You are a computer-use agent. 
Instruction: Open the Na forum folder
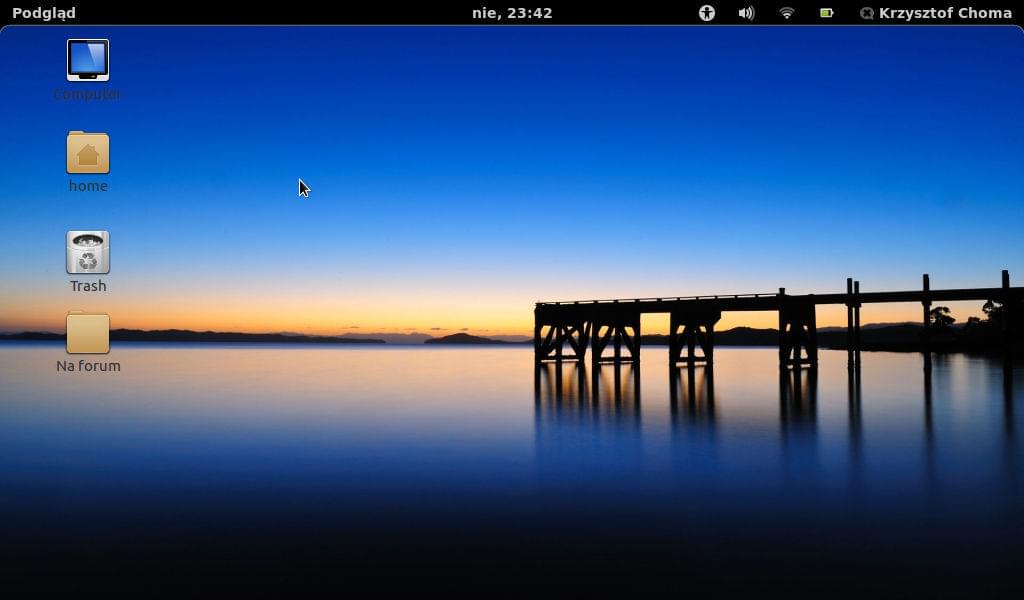tap(88, 332)
